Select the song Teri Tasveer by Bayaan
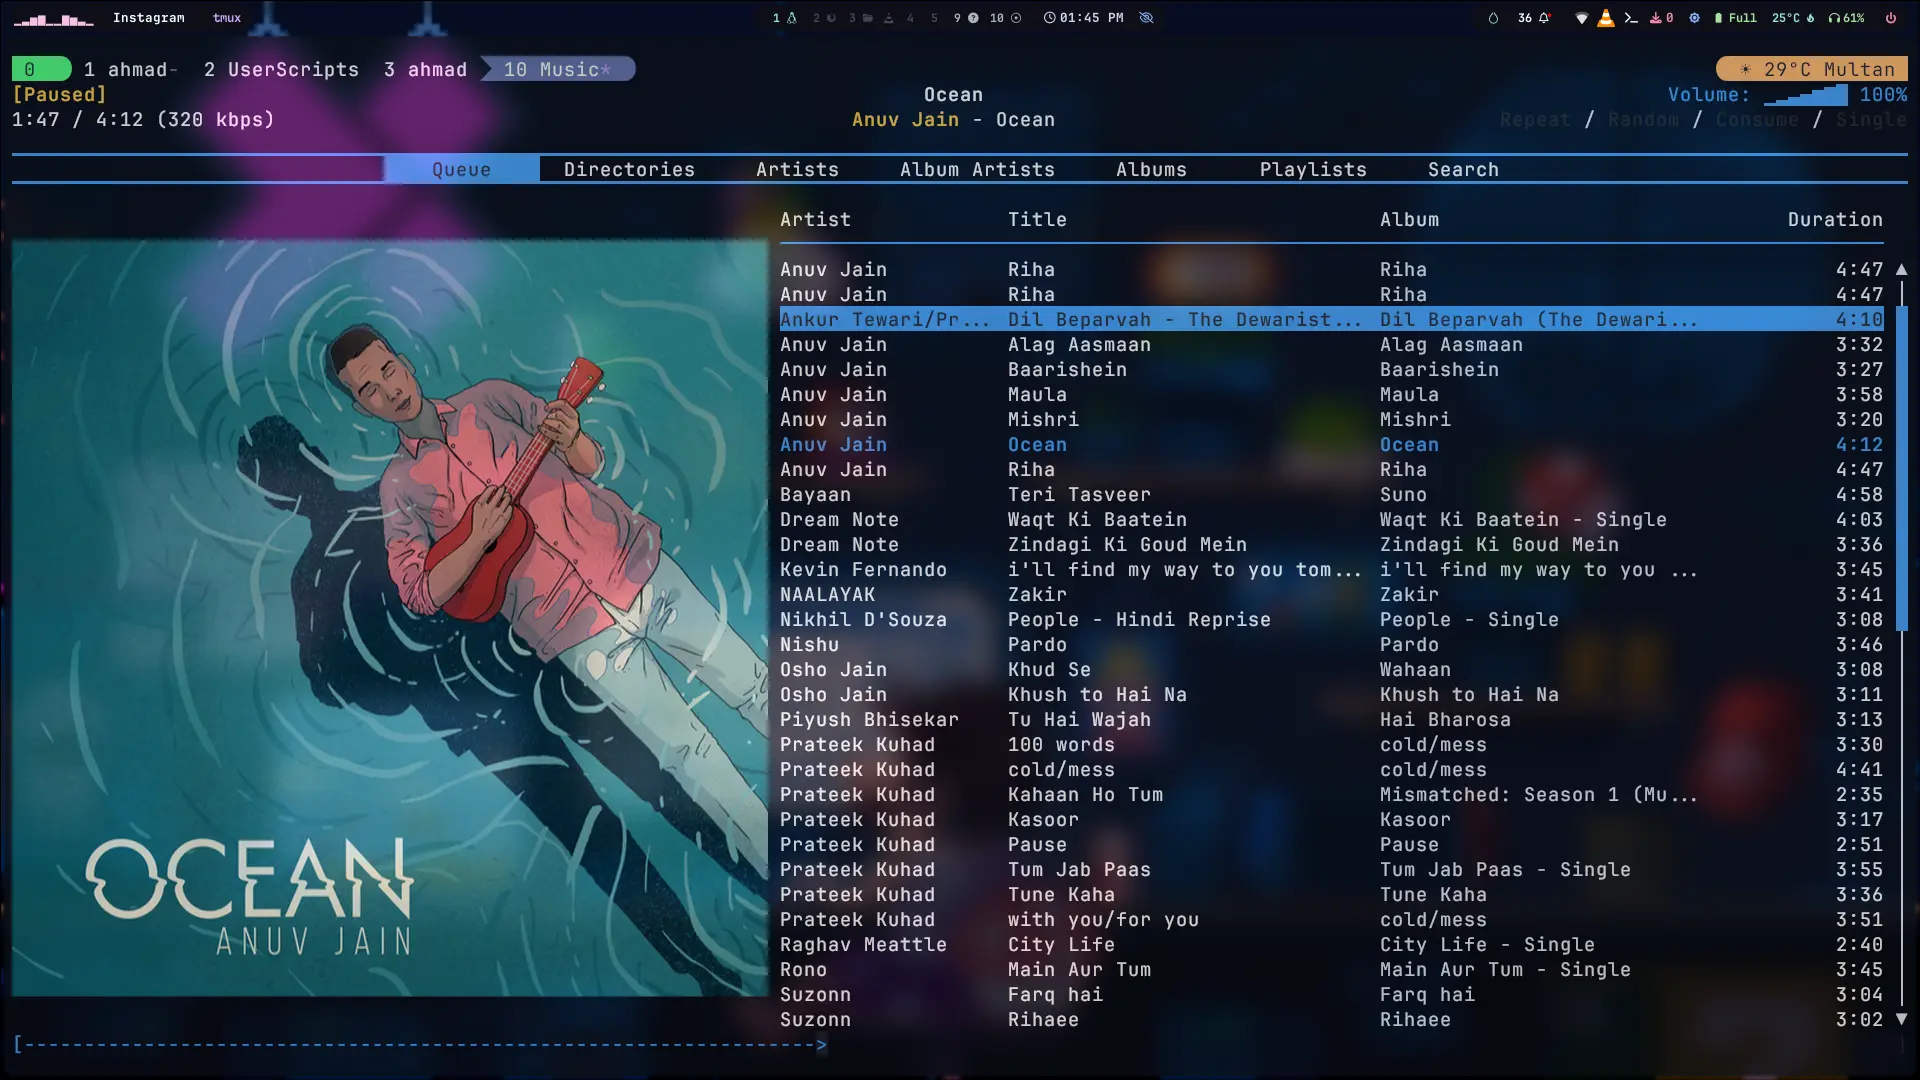The width and height of the screenshot is (1921, 1081). 1078,495
